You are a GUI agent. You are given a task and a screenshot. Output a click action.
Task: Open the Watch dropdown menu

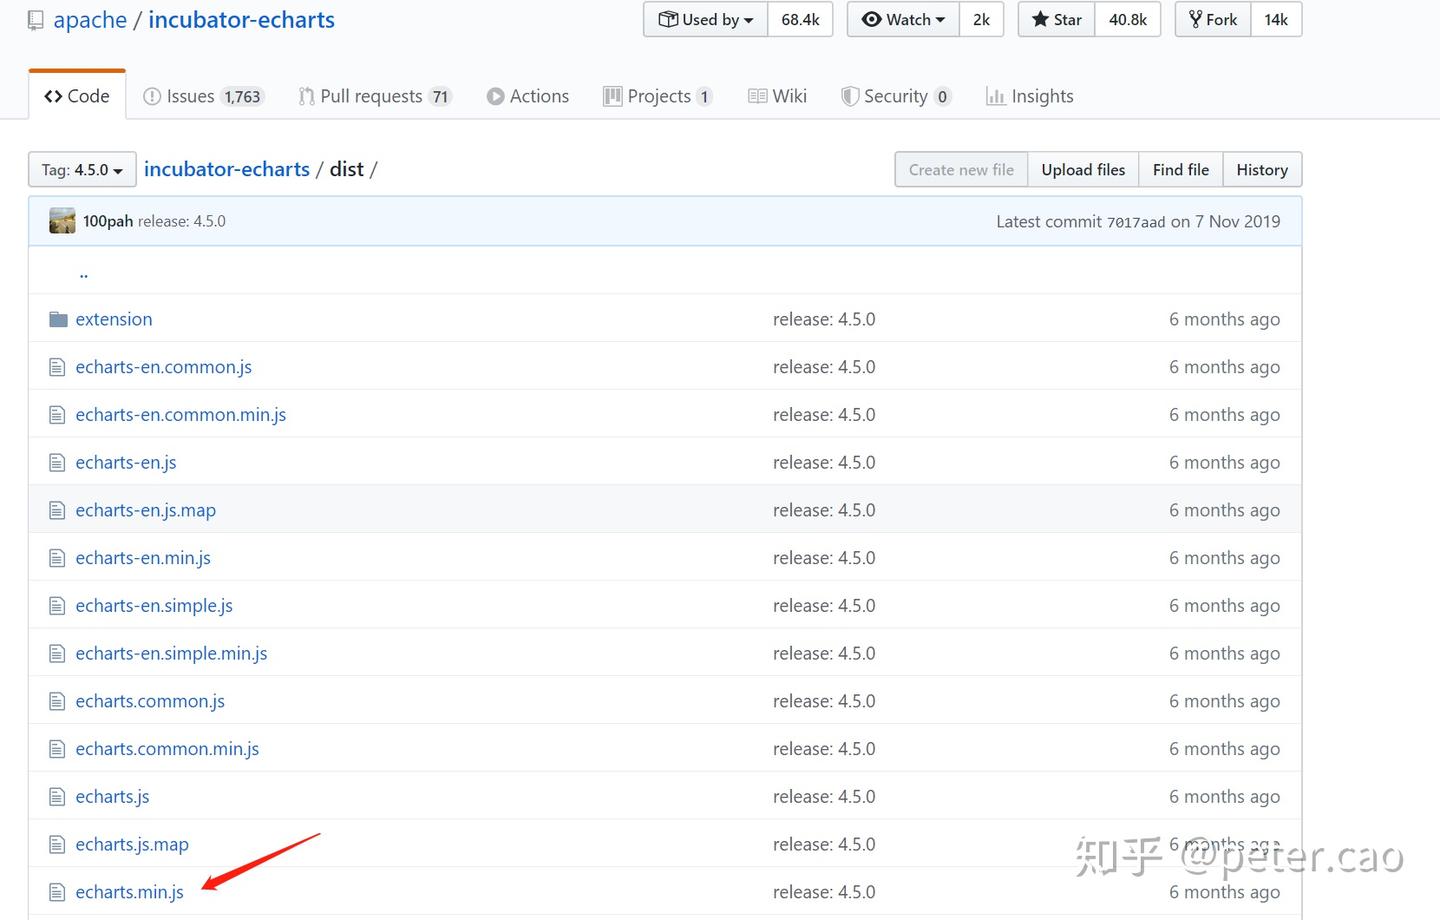click(903, 20)
